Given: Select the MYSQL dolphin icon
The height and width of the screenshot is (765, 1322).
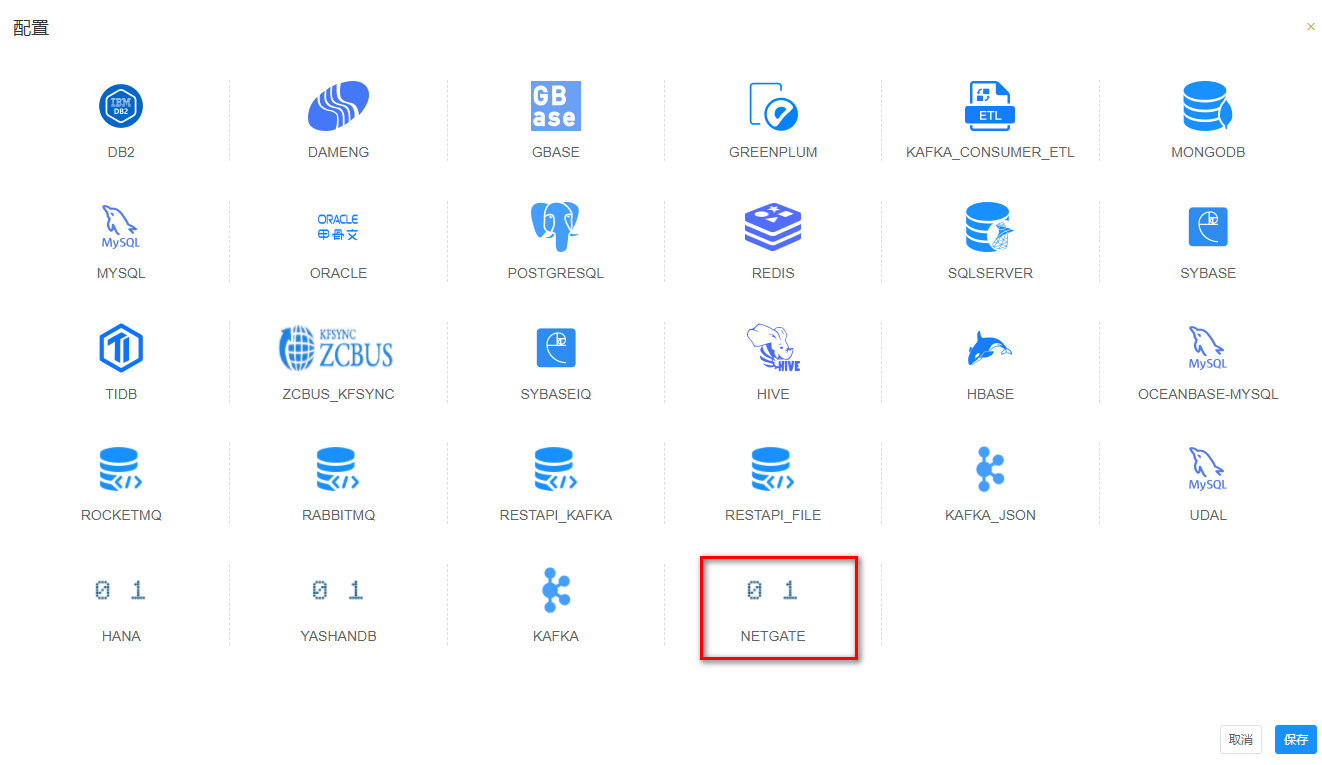Looking at the screenshot, I should 121,228.
